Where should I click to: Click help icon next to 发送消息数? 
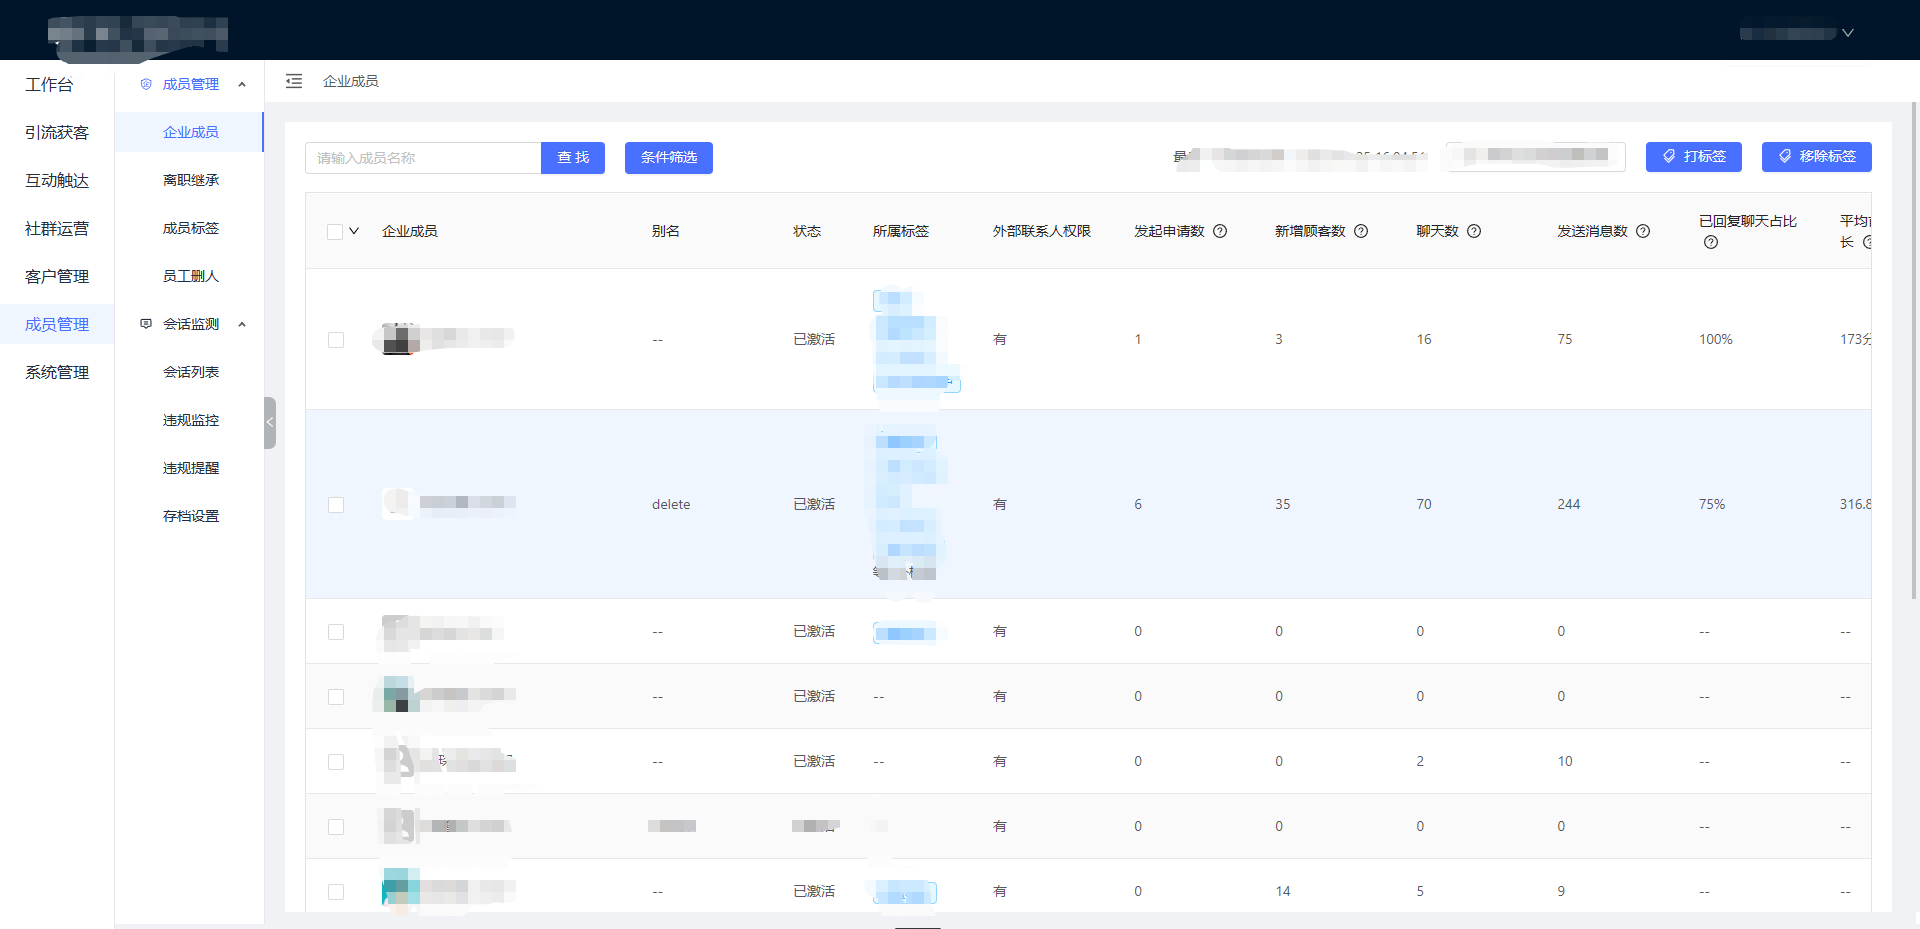pos(1643,231)
